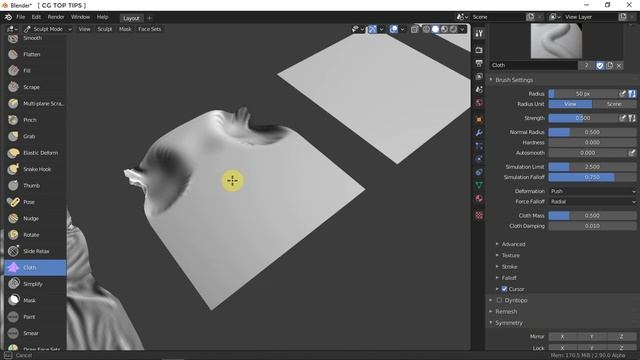Viewport: 640px width, 360px height.
Task: Open Active Tool properties tab
Action: [479, 34]
